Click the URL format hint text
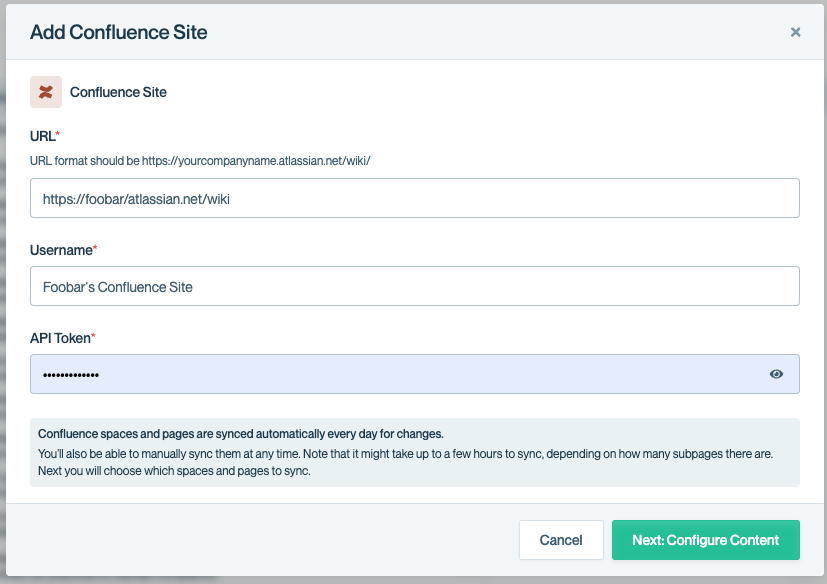 click(x=200, y=160)
